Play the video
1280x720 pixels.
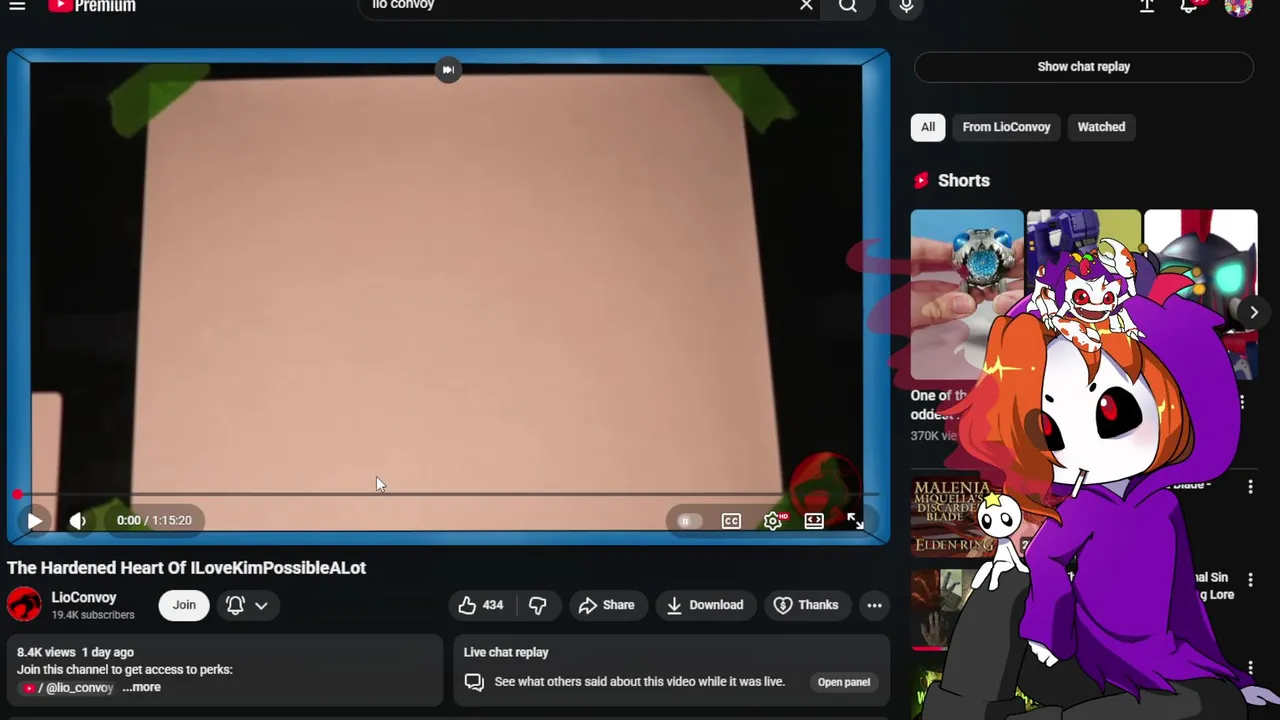click(x=35, y=521)
